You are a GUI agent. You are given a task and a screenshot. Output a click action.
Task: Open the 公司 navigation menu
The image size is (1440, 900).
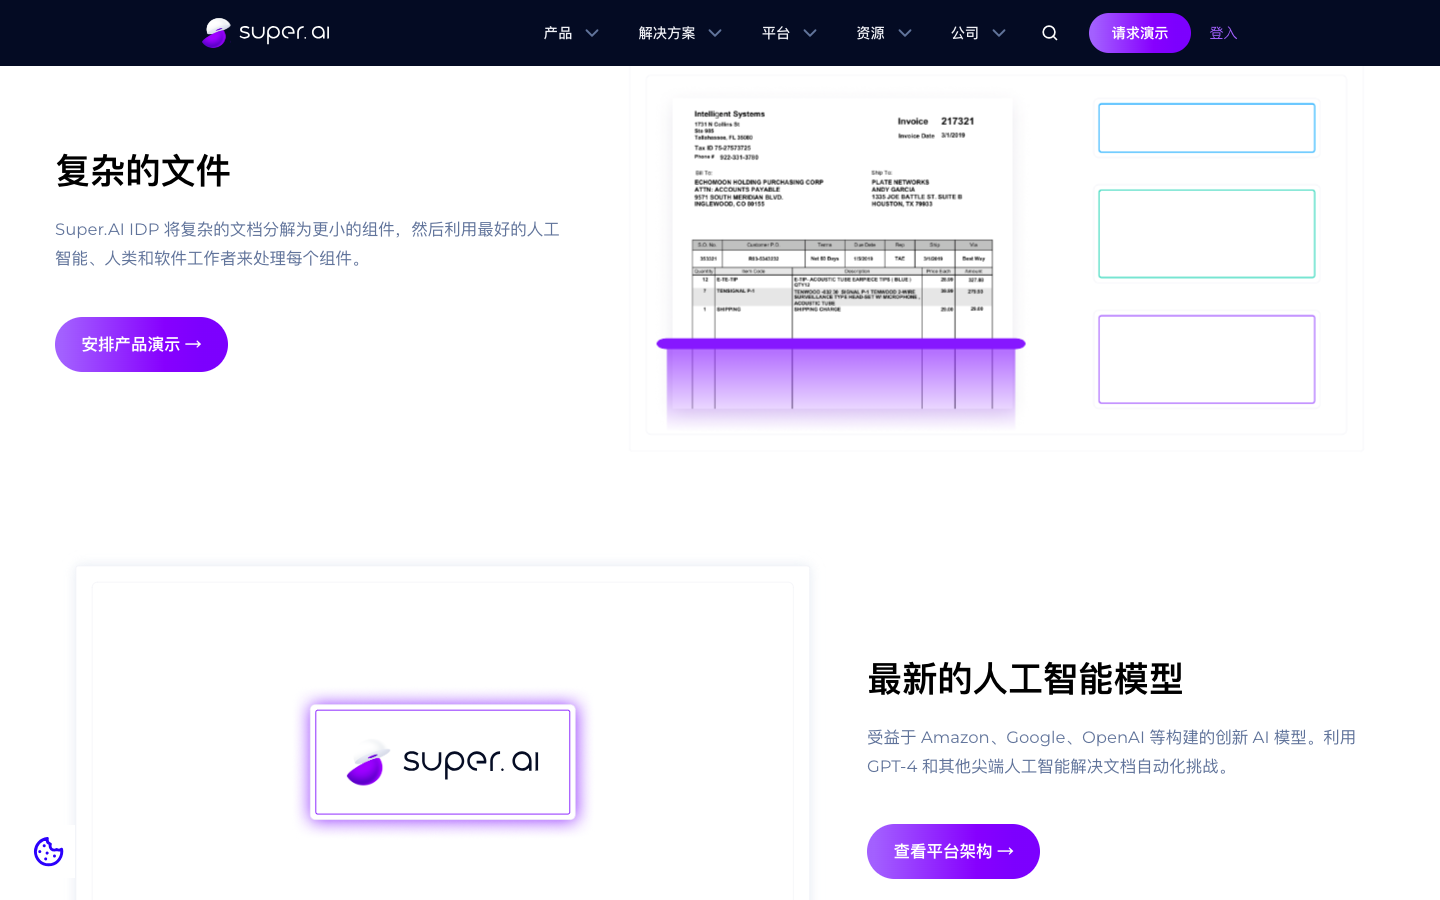coord(965,33)
